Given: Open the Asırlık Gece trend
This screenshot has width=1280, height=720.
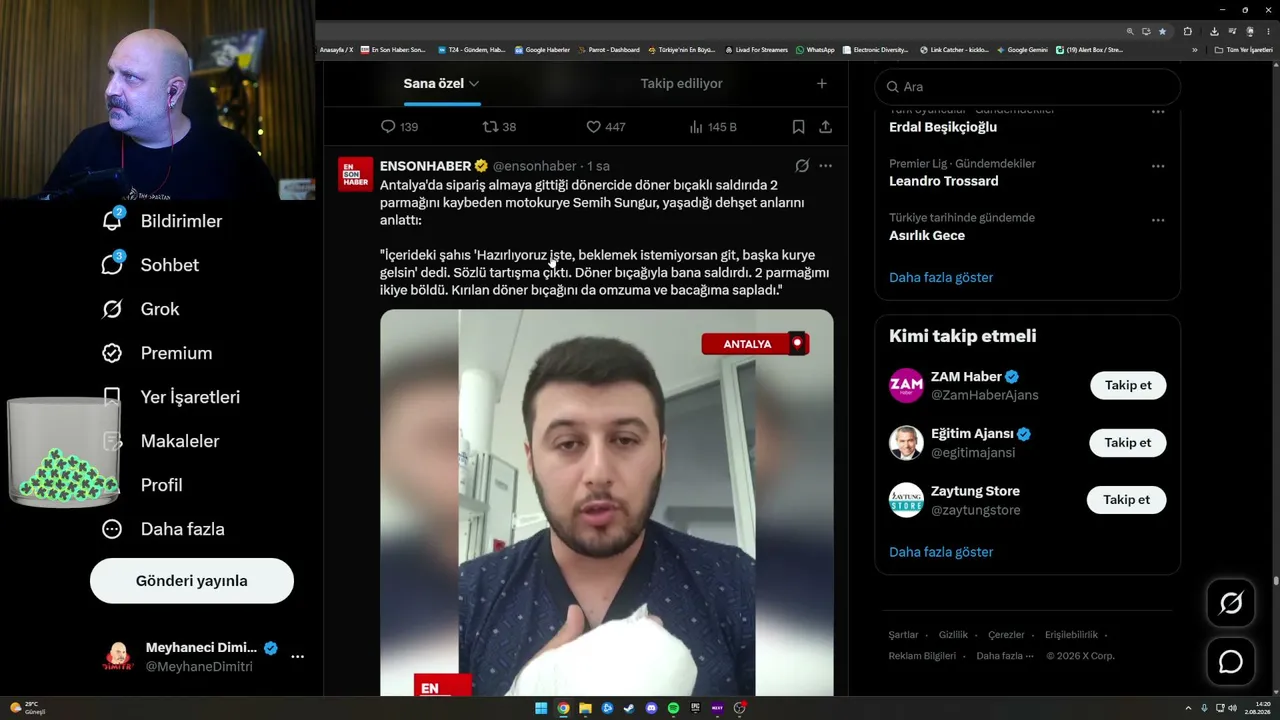Looking at the screenshot, I should click(927, 236).
